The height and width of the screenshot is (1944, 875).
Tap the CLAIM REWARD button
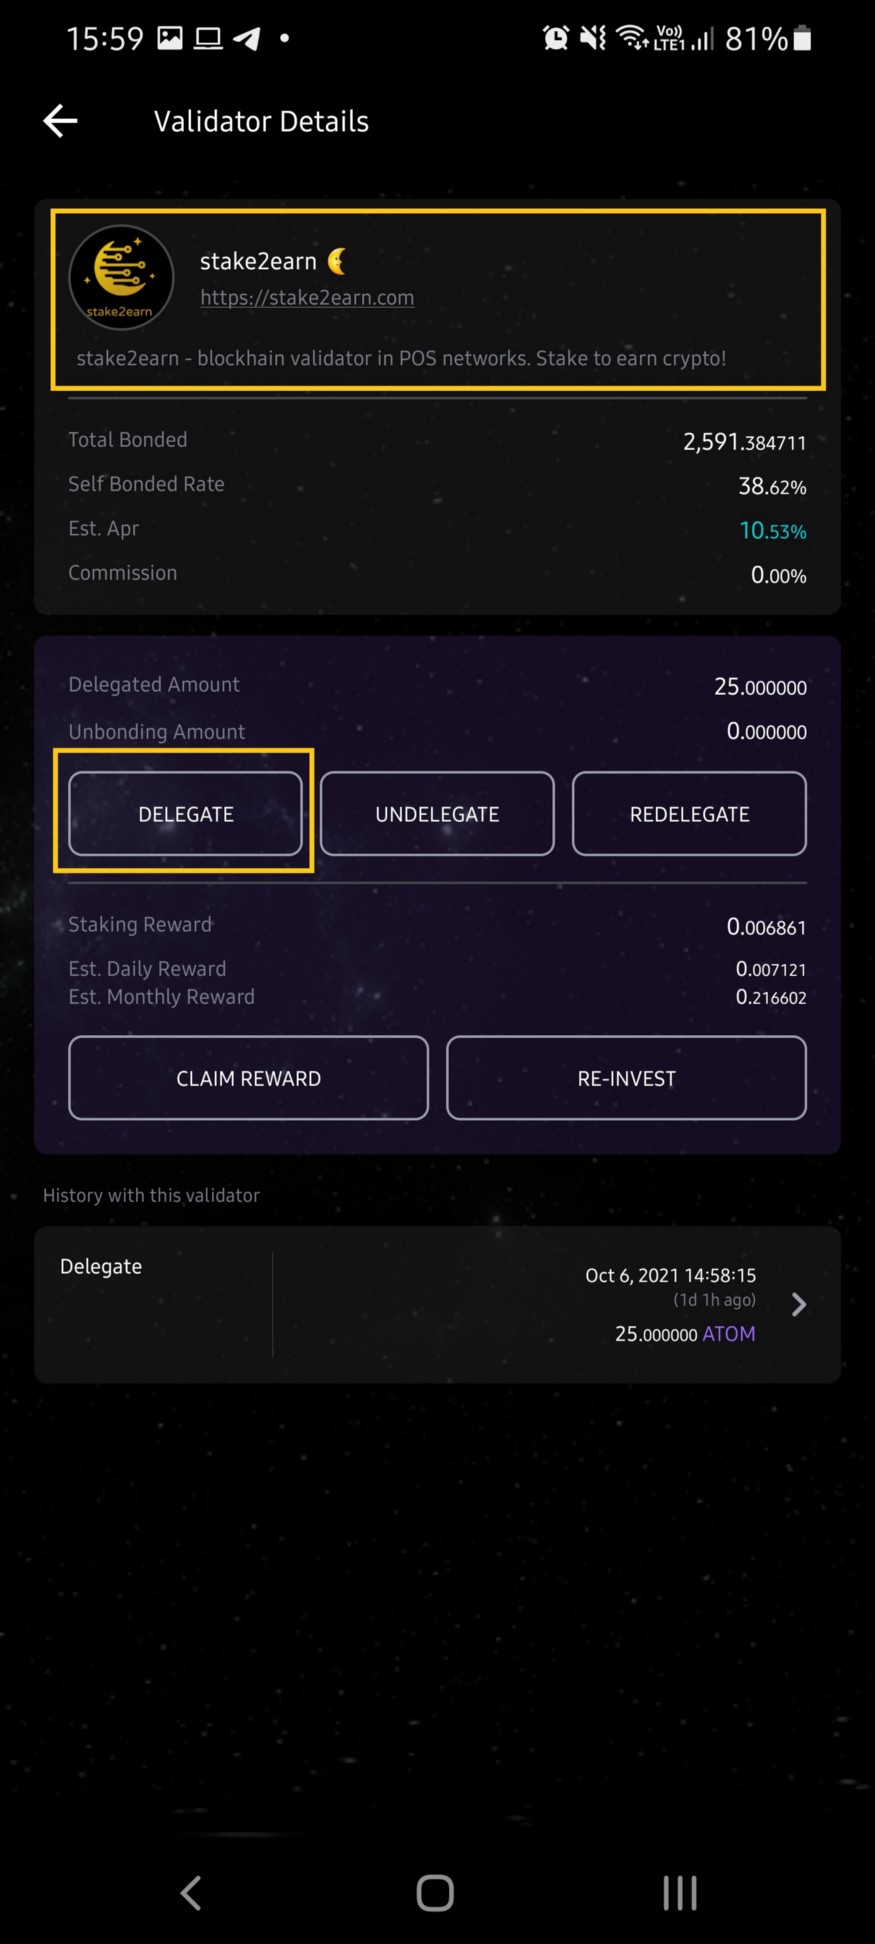click(x=248, y=1078)
